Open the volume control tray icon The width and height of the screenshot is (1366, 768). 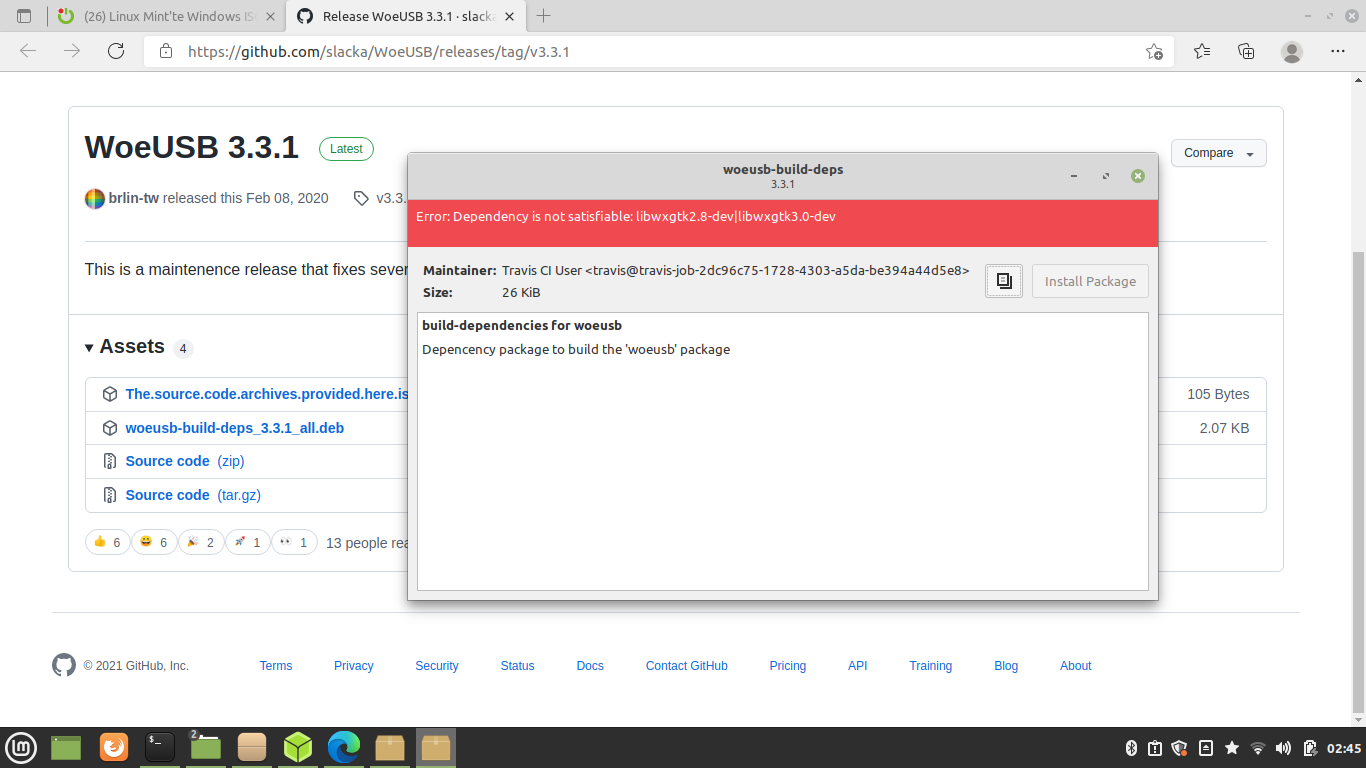tap(1283, 748)
